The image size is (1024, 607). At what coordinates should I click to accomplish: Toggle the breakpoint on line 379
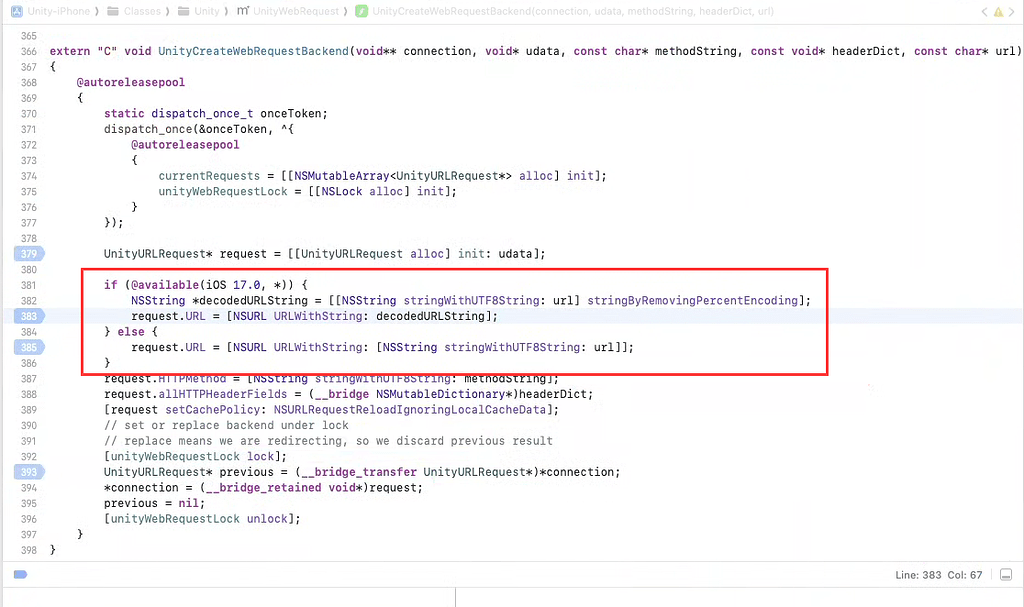(x=27, y=253)
